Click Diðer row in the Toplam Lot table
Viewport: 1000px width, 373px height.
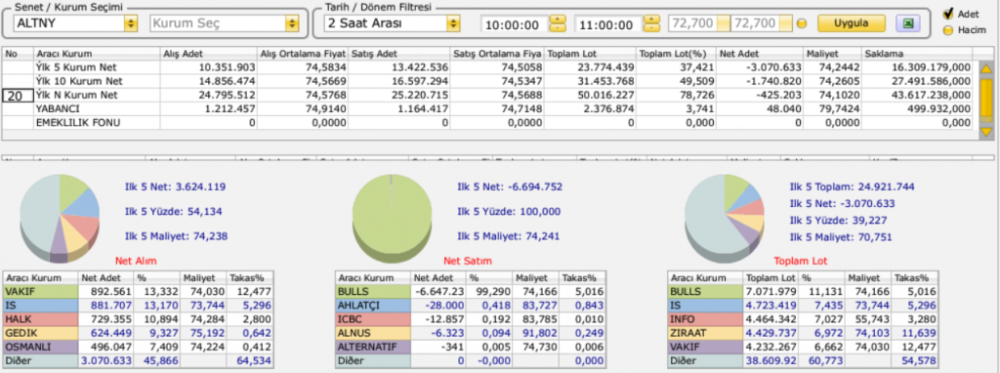803,361
